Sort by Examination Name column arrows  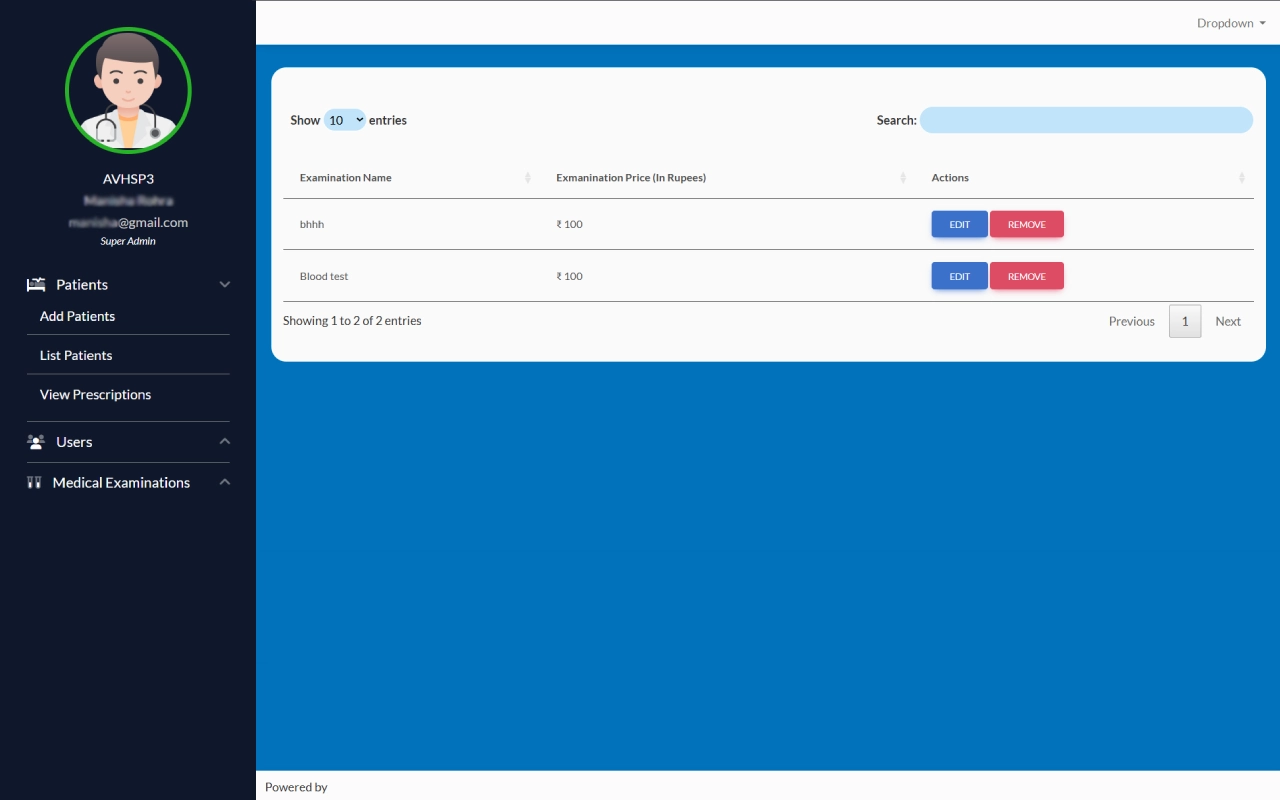pos(528,178)
